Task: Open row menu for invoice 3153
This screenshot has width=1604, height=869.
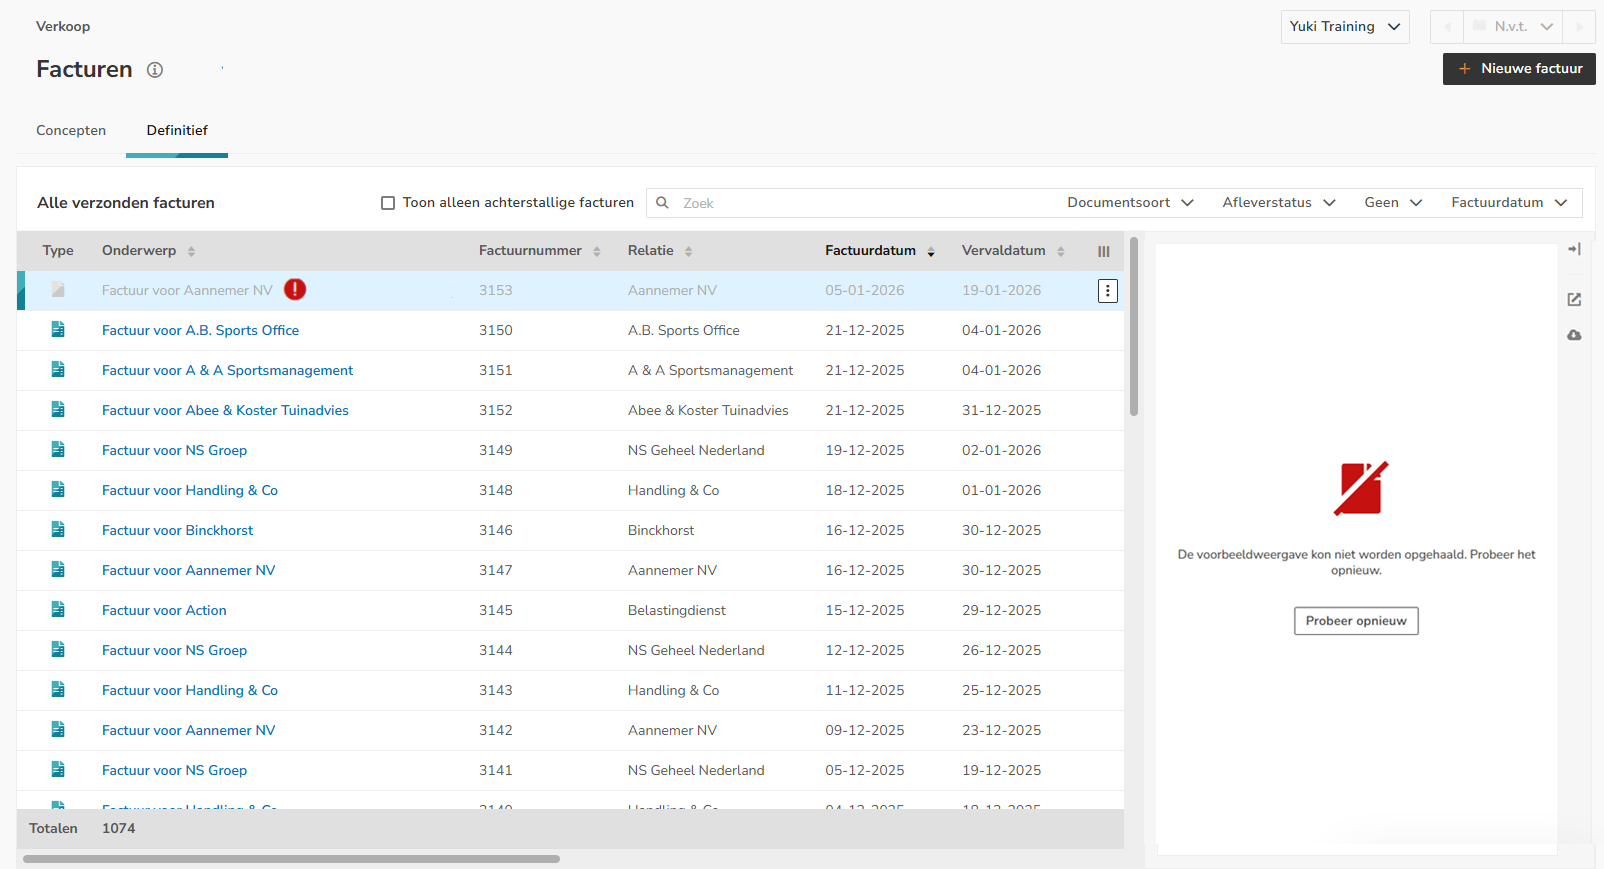Action: pos(1107,291)
